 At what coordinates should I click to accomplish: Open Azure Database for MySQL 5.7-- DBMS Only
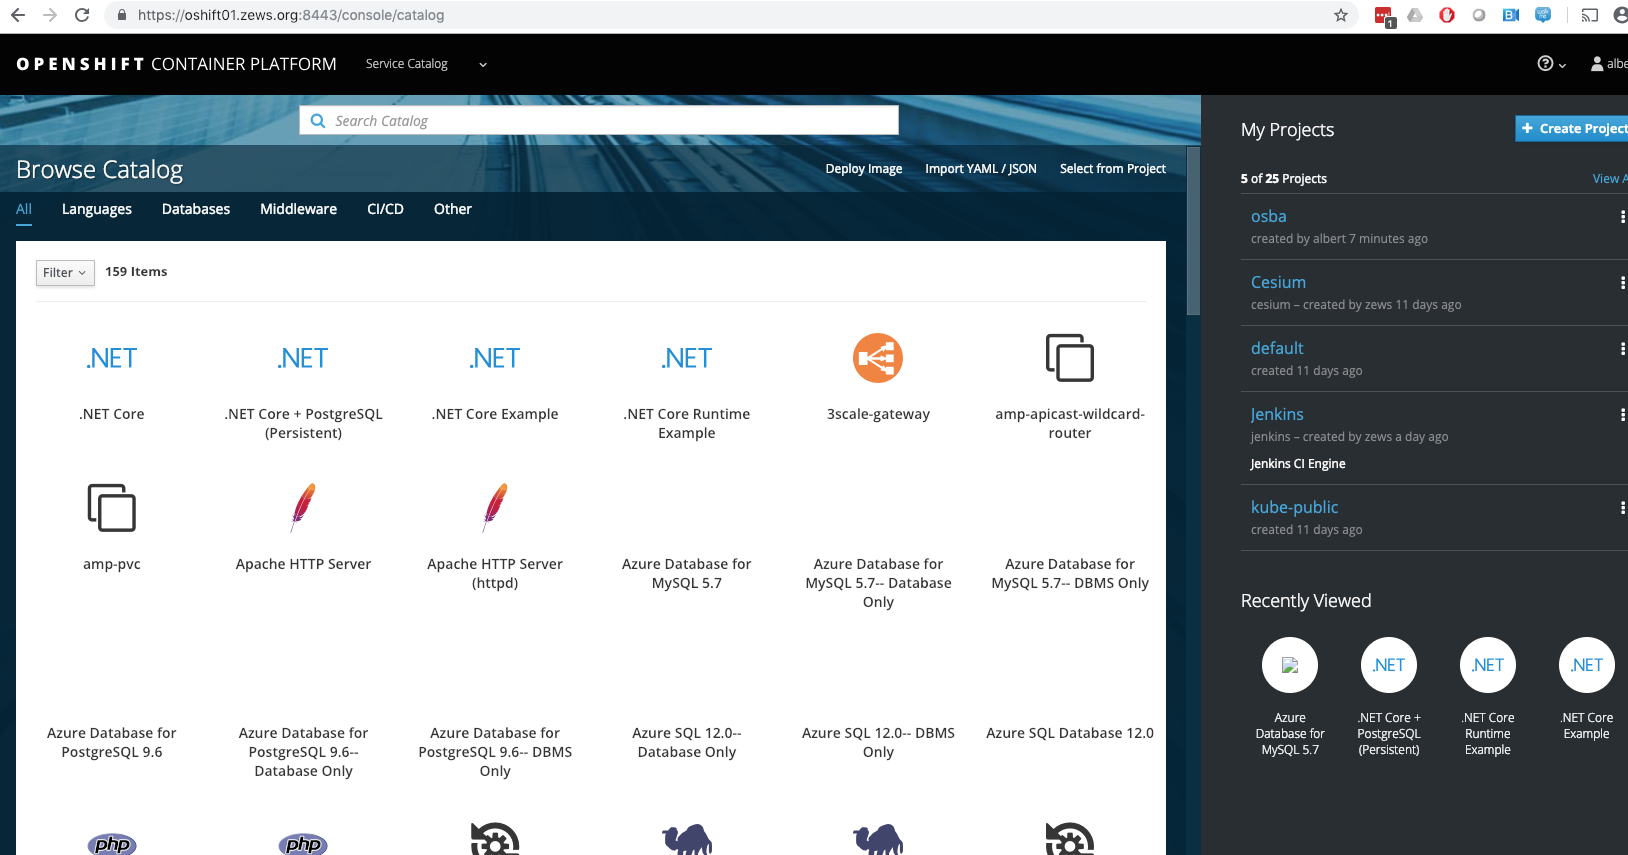(x=1070, y=573)
